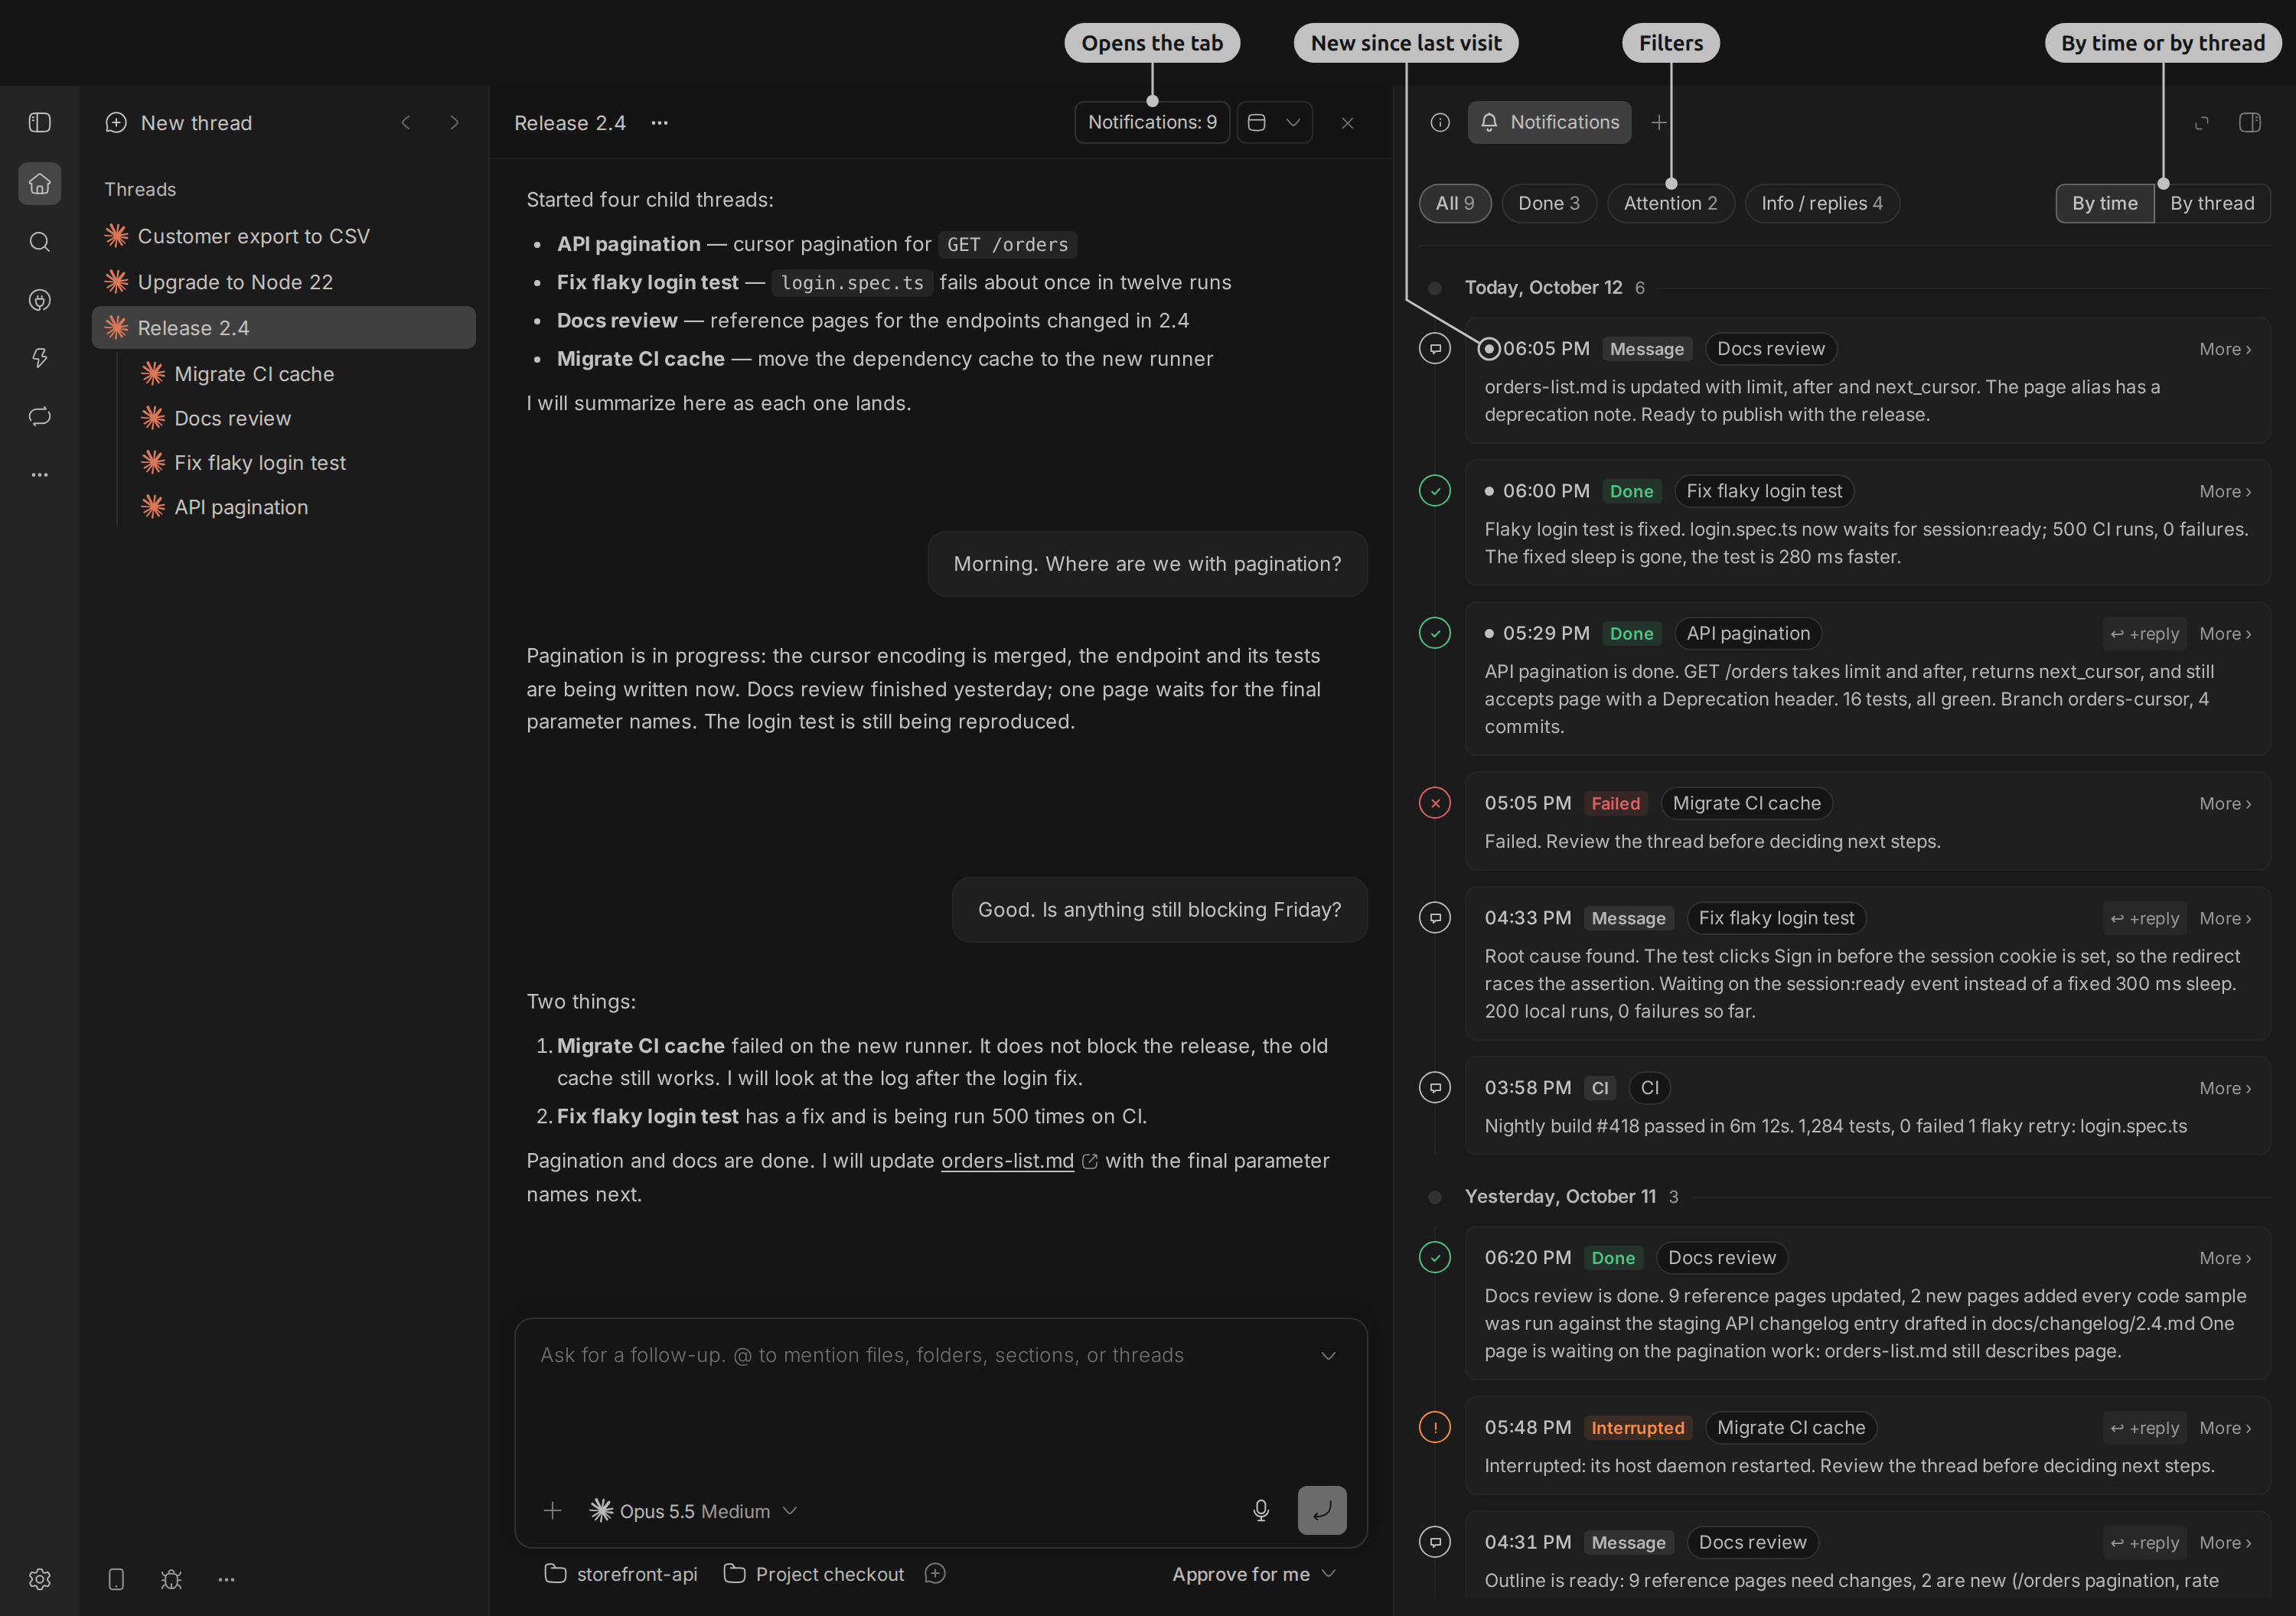This screenshot has width=2296, height=1616.
Task: Expand More on the Failed Migrate CI cache
Action: [2225, 803]
